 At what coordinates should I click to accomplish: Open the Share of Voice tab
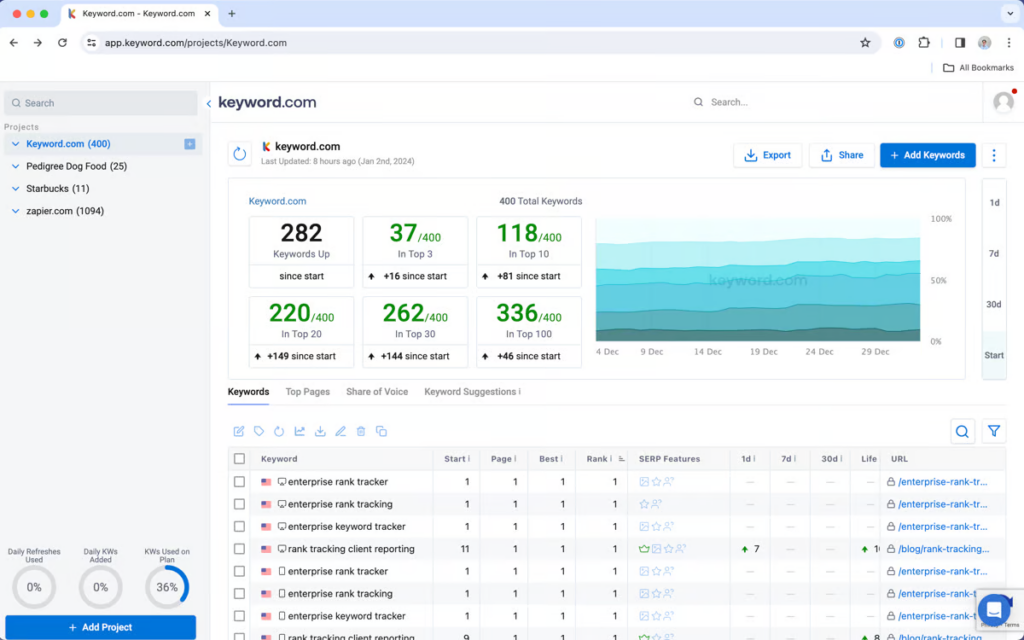[x=377, y=392]
